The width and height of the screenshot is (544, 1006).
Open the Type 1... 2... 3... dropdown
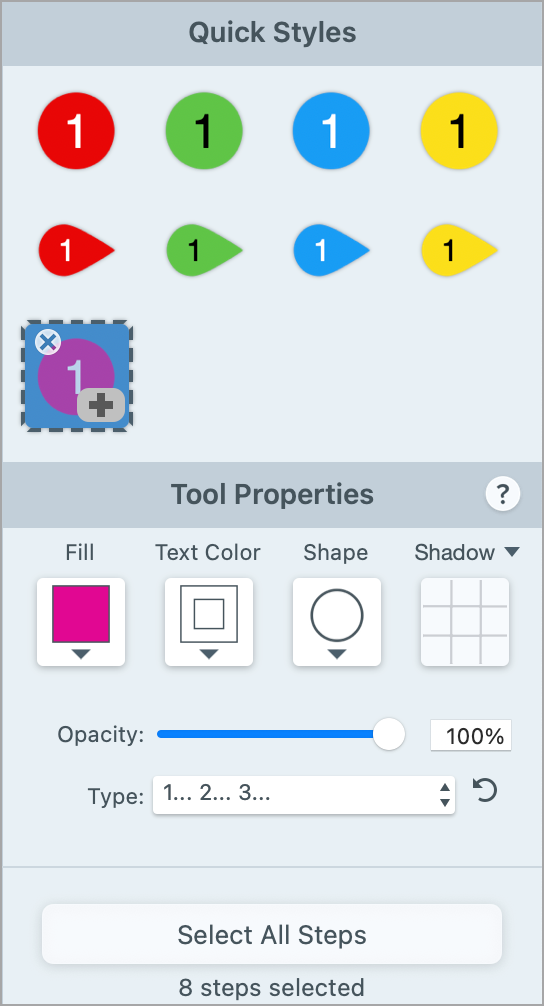[304, 795]
